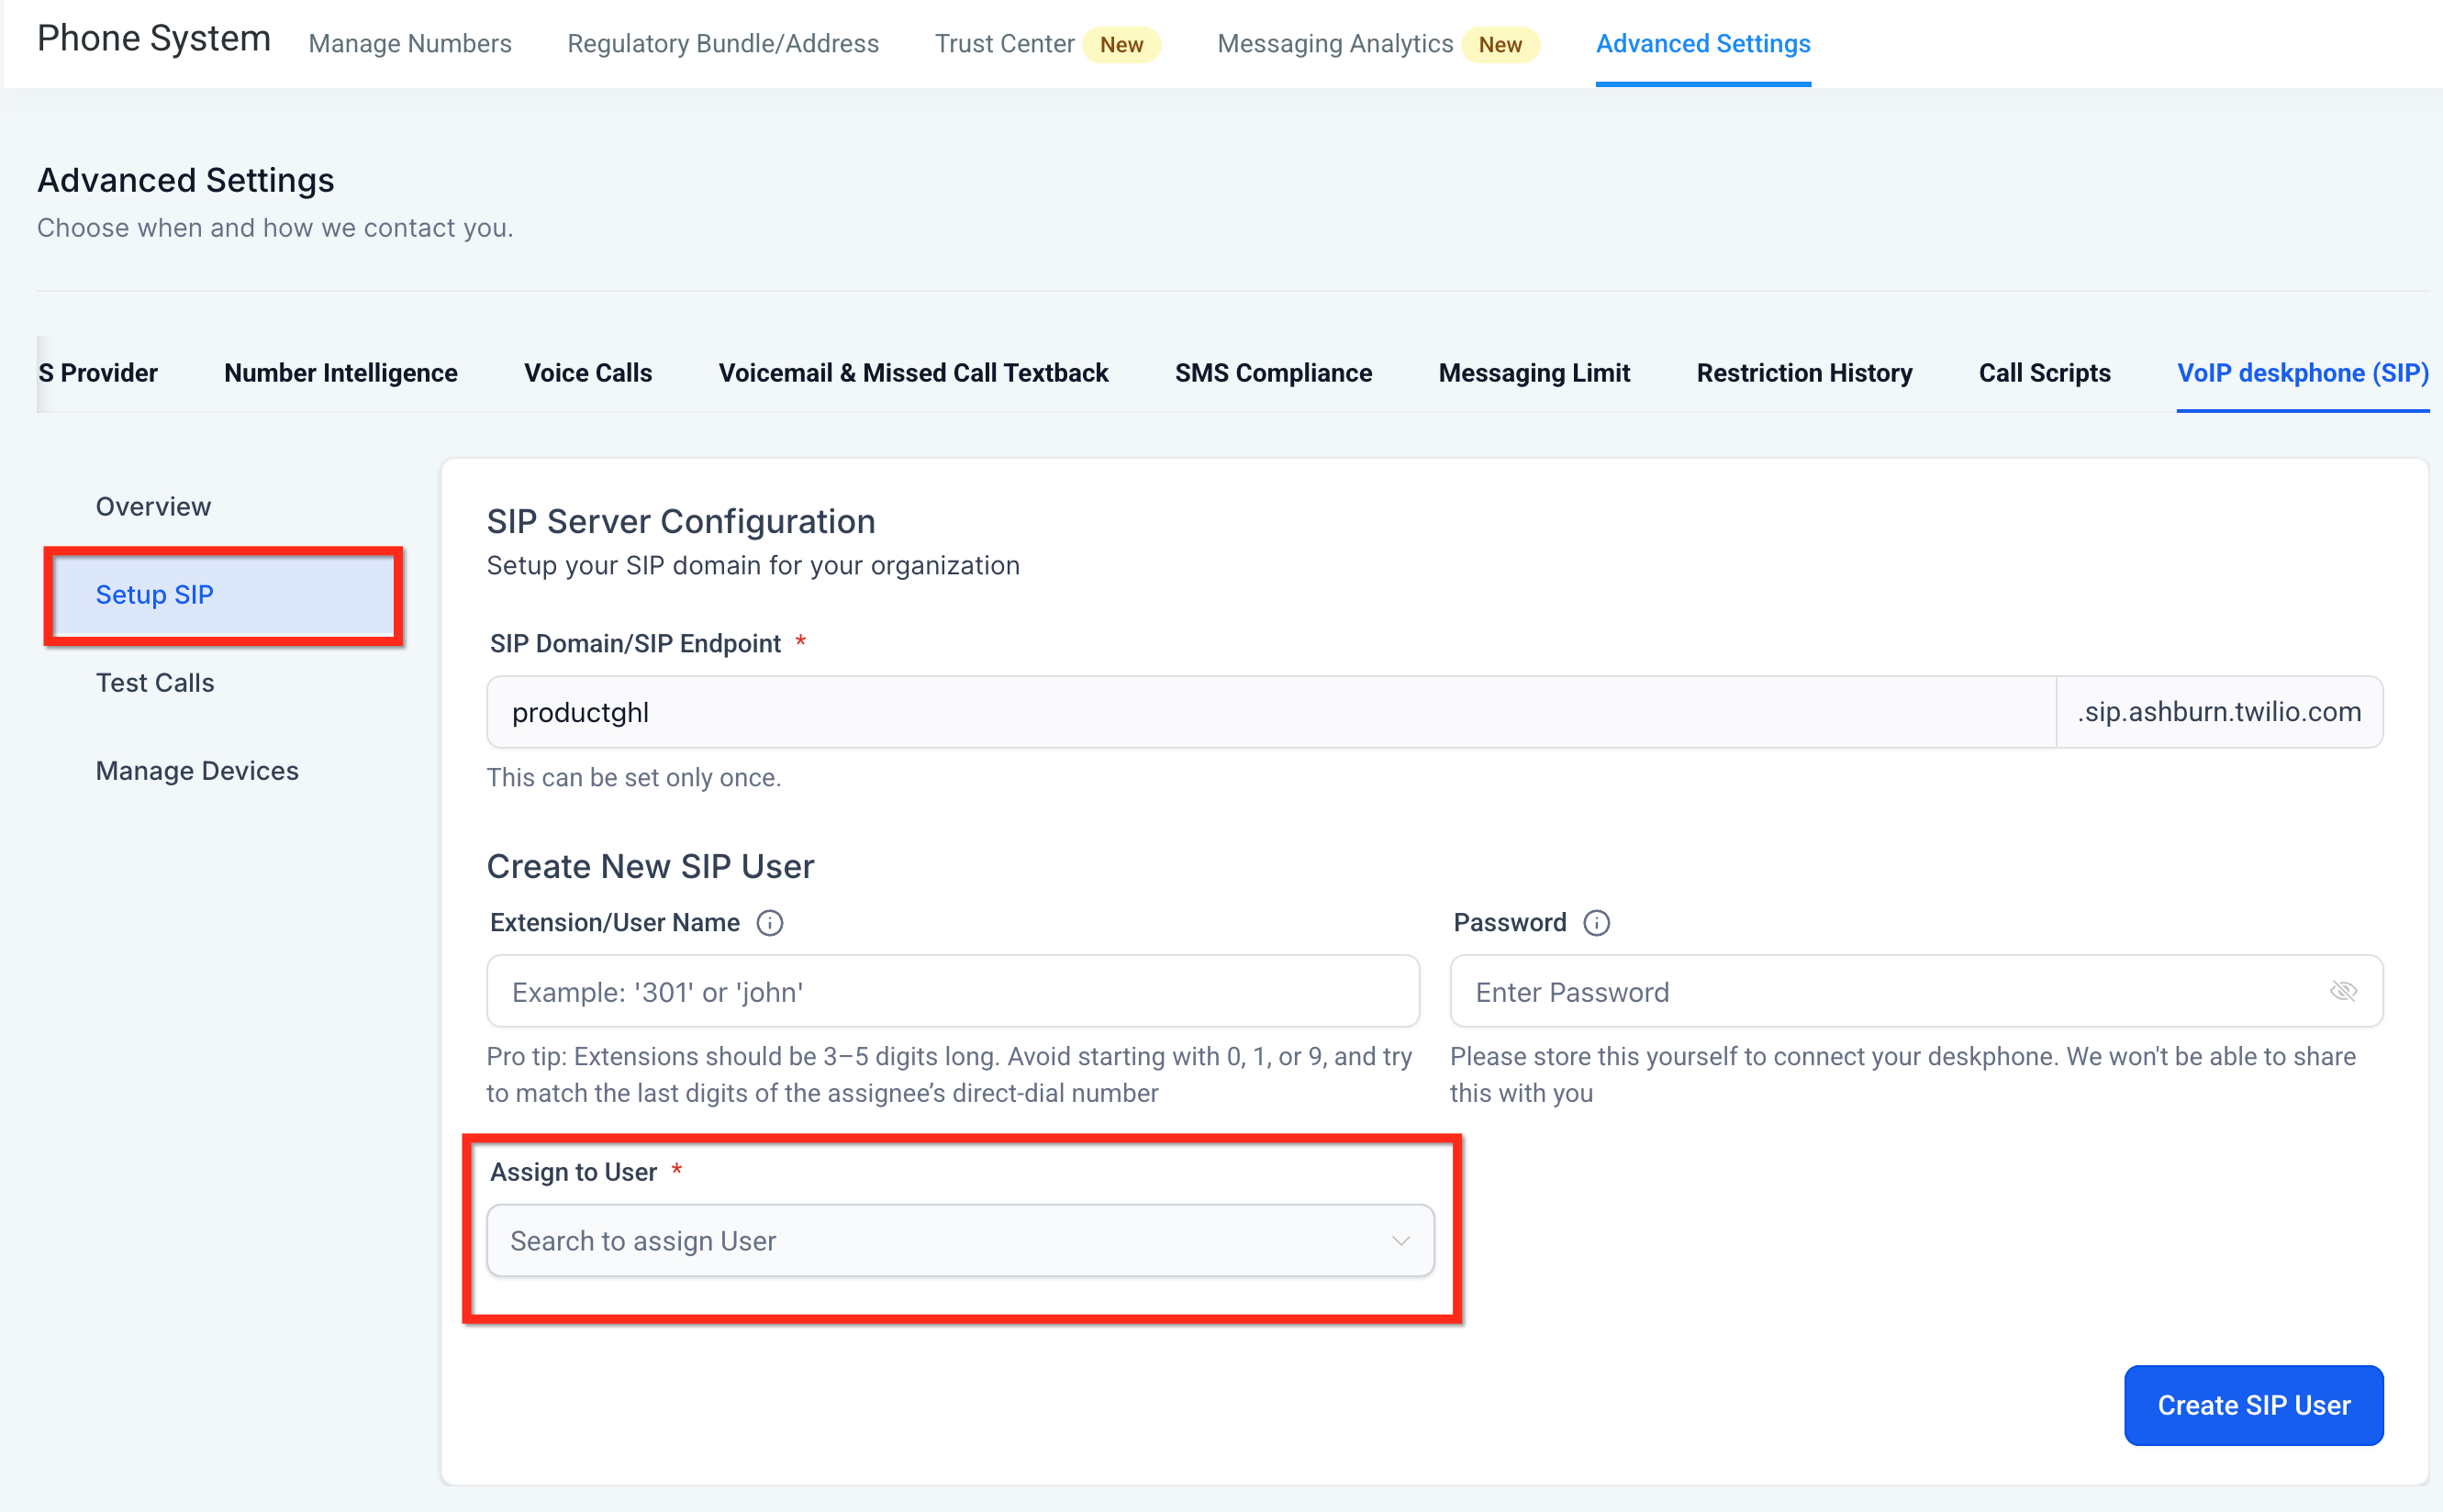2443x1512 pixels.
Task: Open the Messaging Analytics tab
Action: pyautogui.click(x=1334, y=44)
